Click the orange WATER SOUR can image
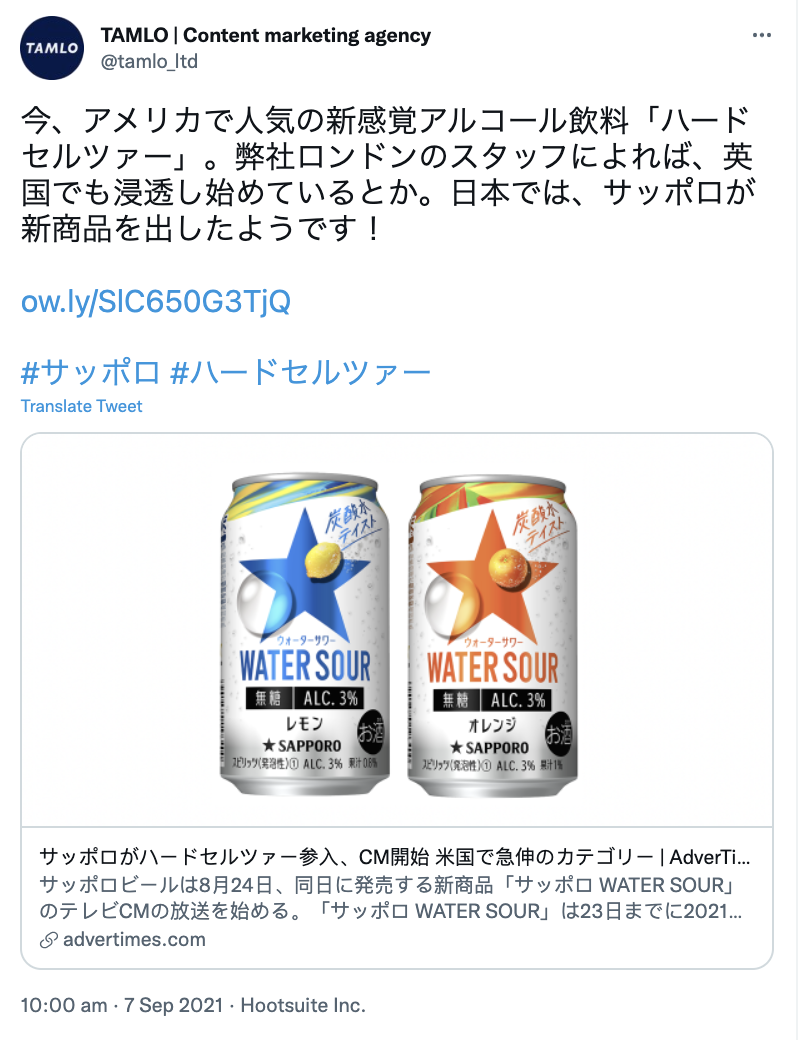 click(492, 635)
